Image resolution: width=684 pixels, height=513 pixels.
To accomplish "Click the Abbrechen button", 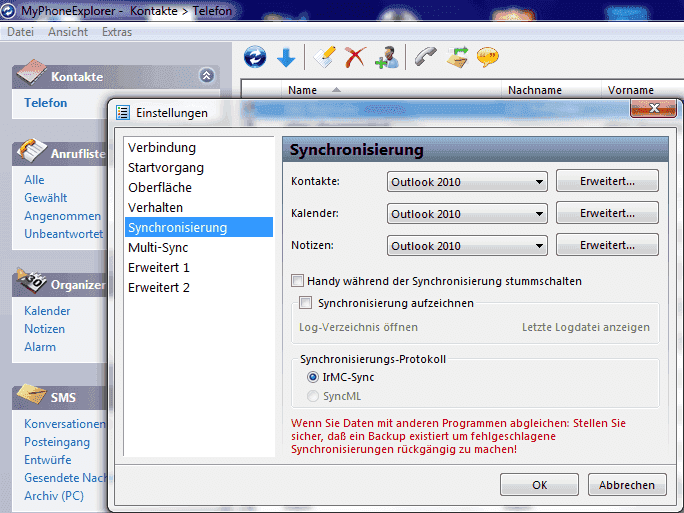I will click(627, 485).
